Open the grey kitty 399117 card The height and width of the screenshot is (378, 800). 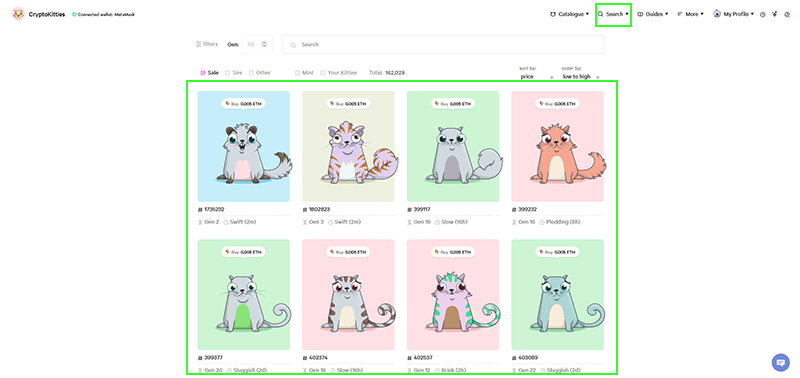coord(453,146)
